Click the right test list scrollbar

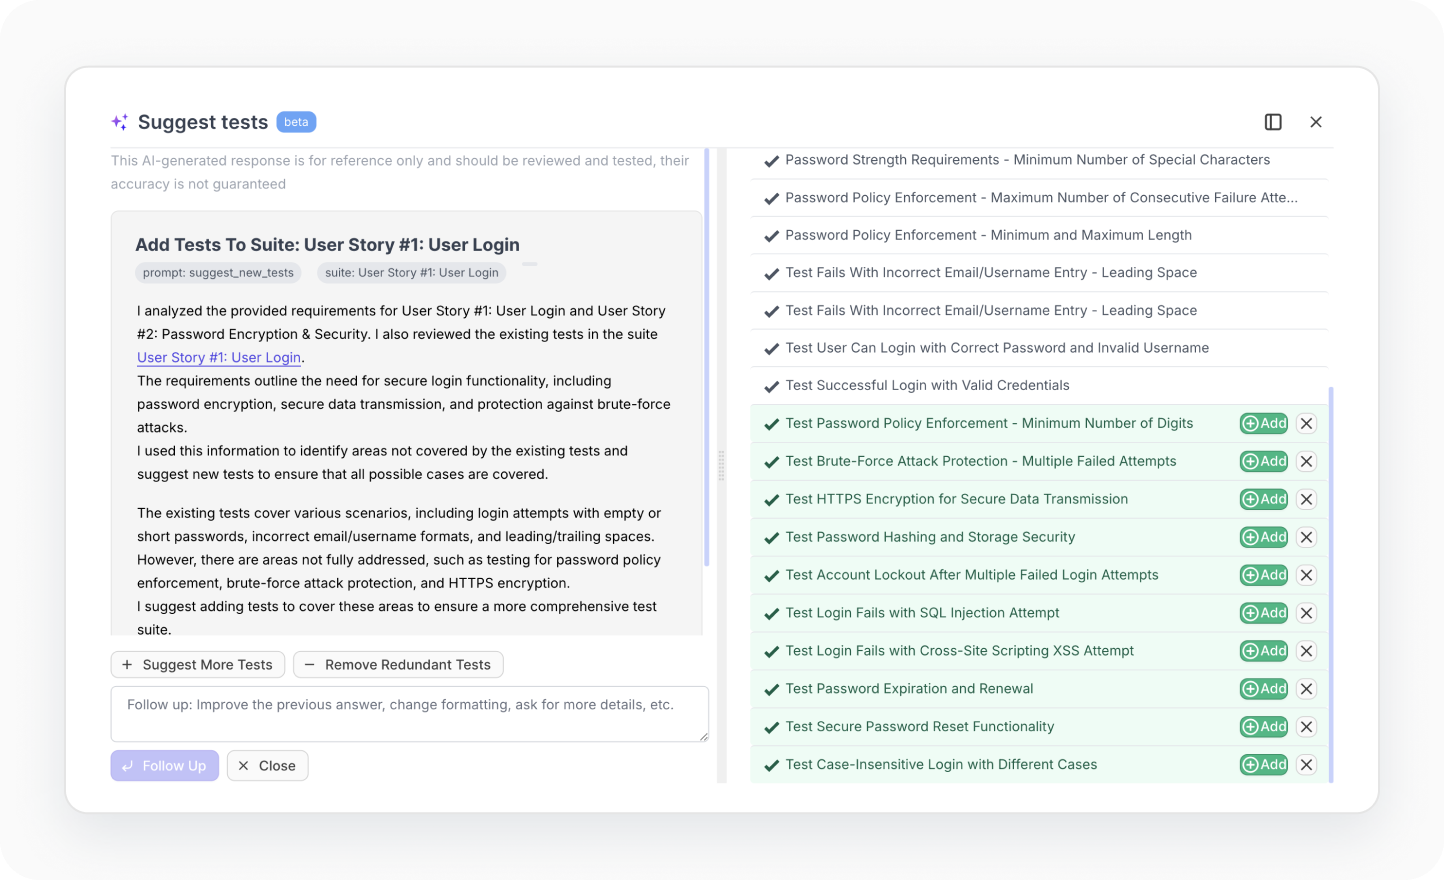[1331, 580]
